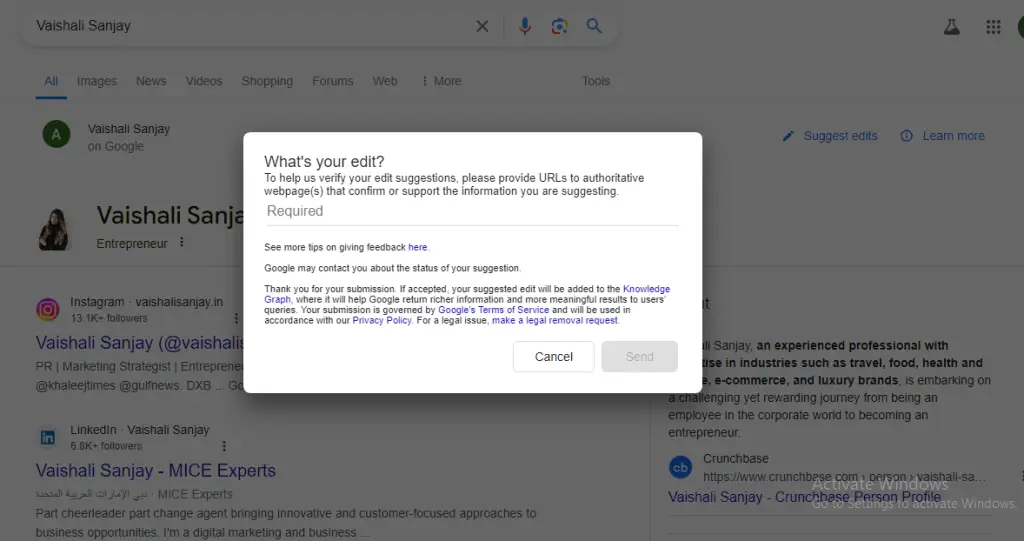The image size is (1024, 541).
Task: Start voice search with microphone icon
Action: [524, 26]
